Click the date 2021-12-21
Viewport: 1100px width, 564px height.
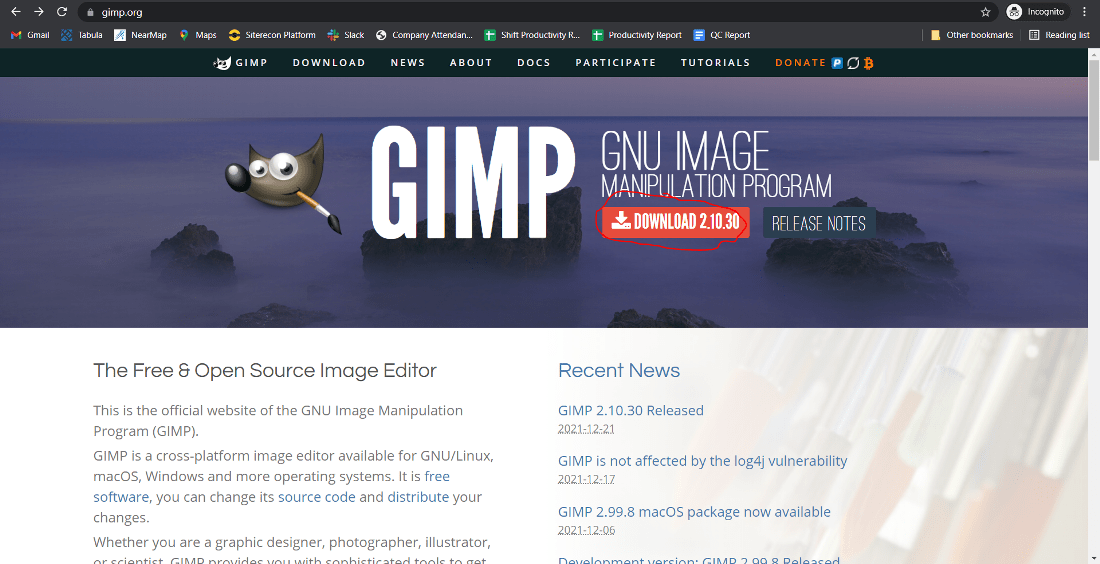point(586,429)
